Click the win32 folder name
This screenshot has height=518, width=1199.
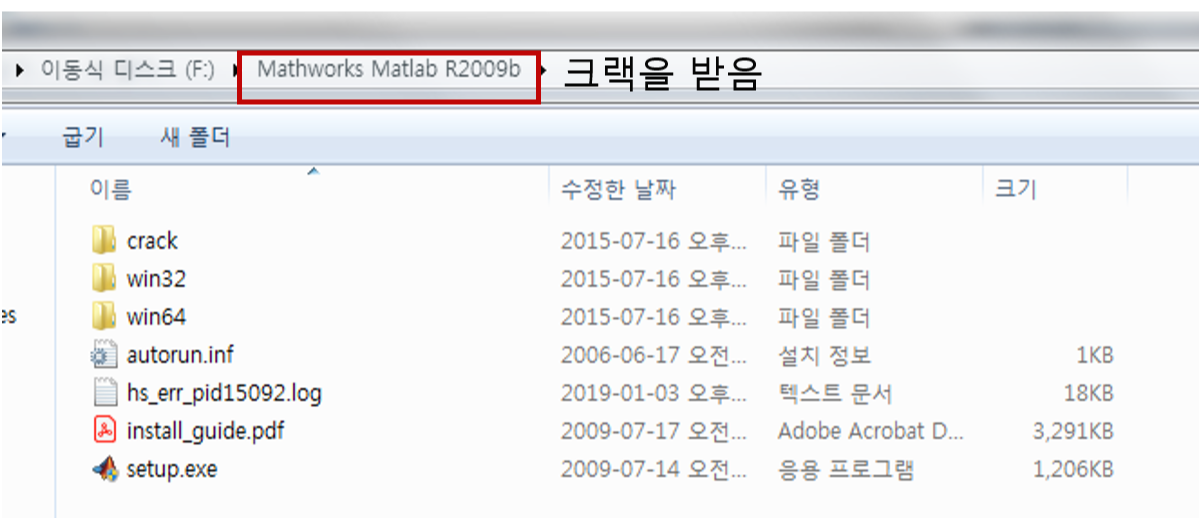156,279
